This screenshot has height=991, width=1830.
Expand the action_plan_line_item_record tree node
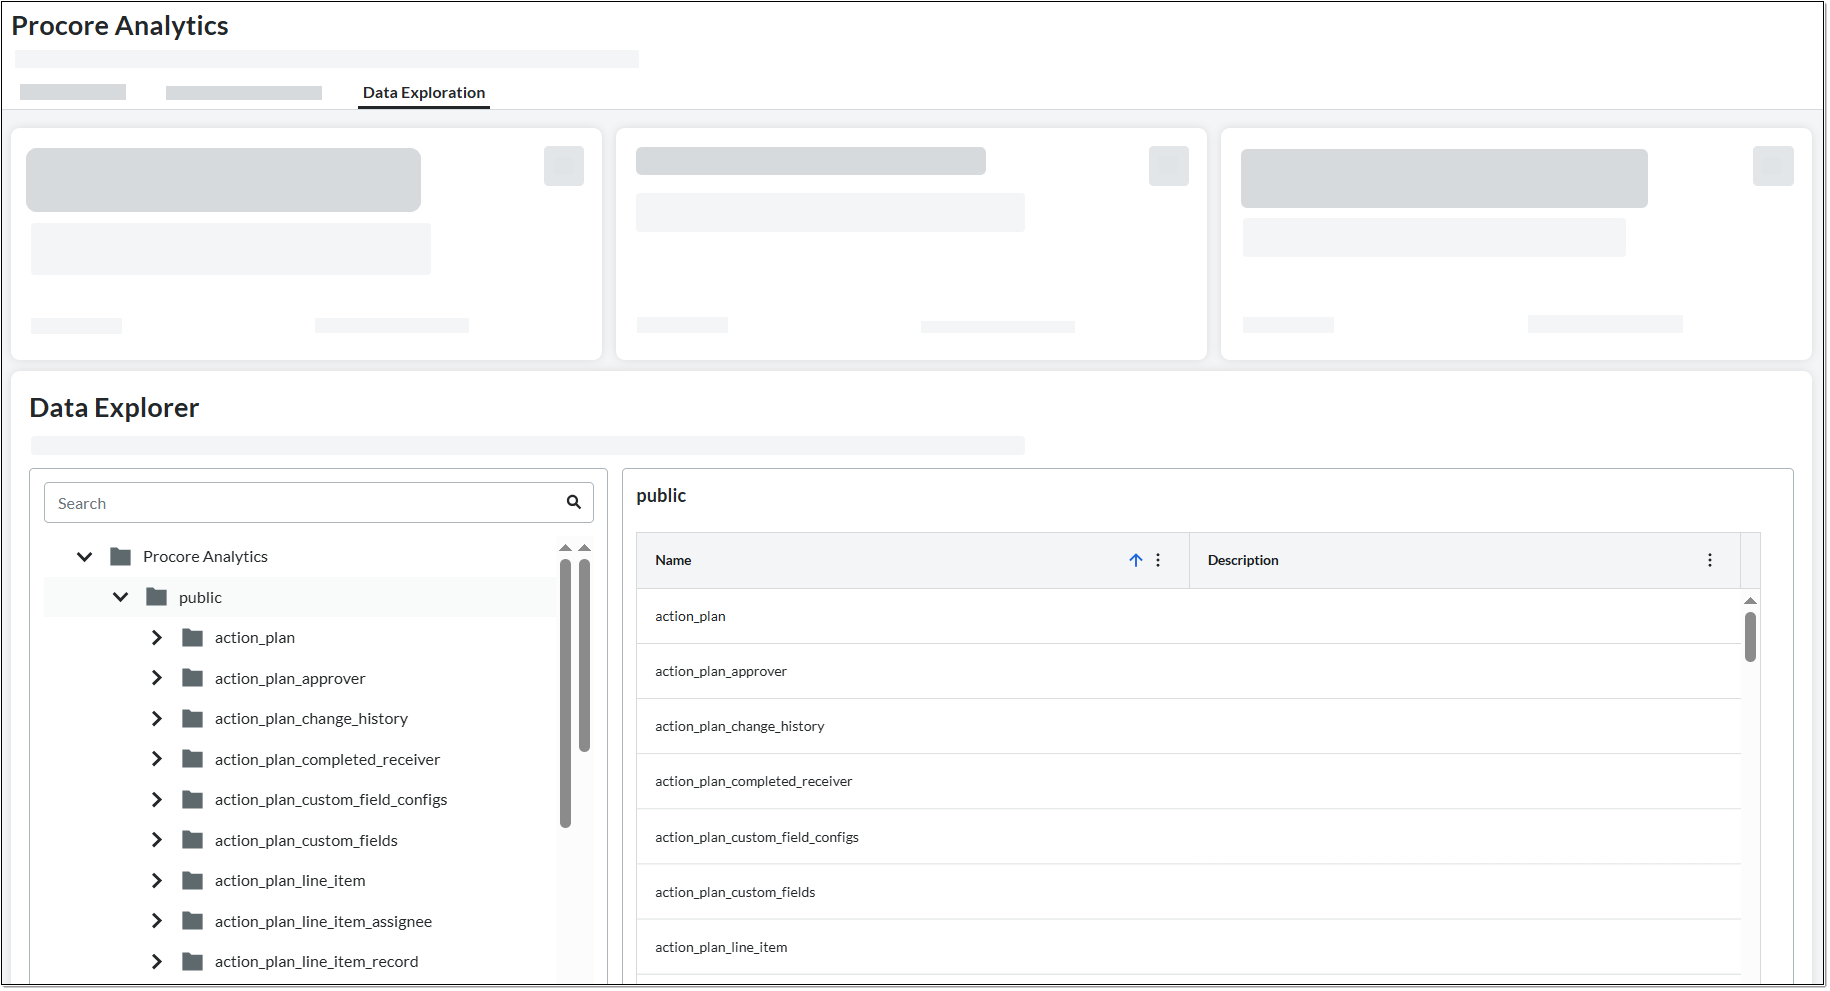(157, 961)
